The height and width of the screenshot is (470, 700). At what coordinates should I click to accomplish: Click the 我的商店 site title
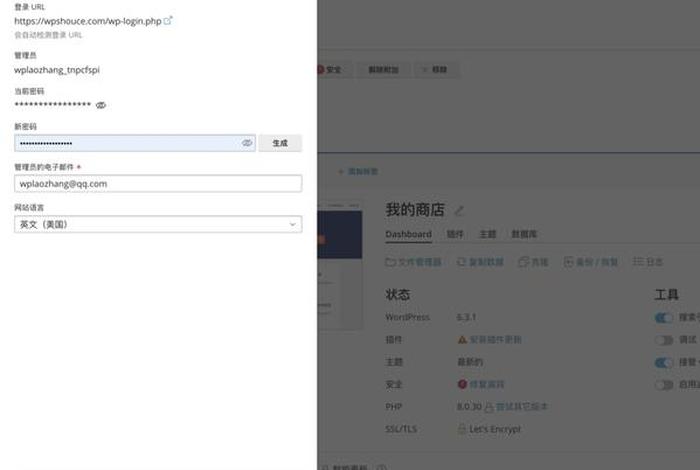pos(415,210)
